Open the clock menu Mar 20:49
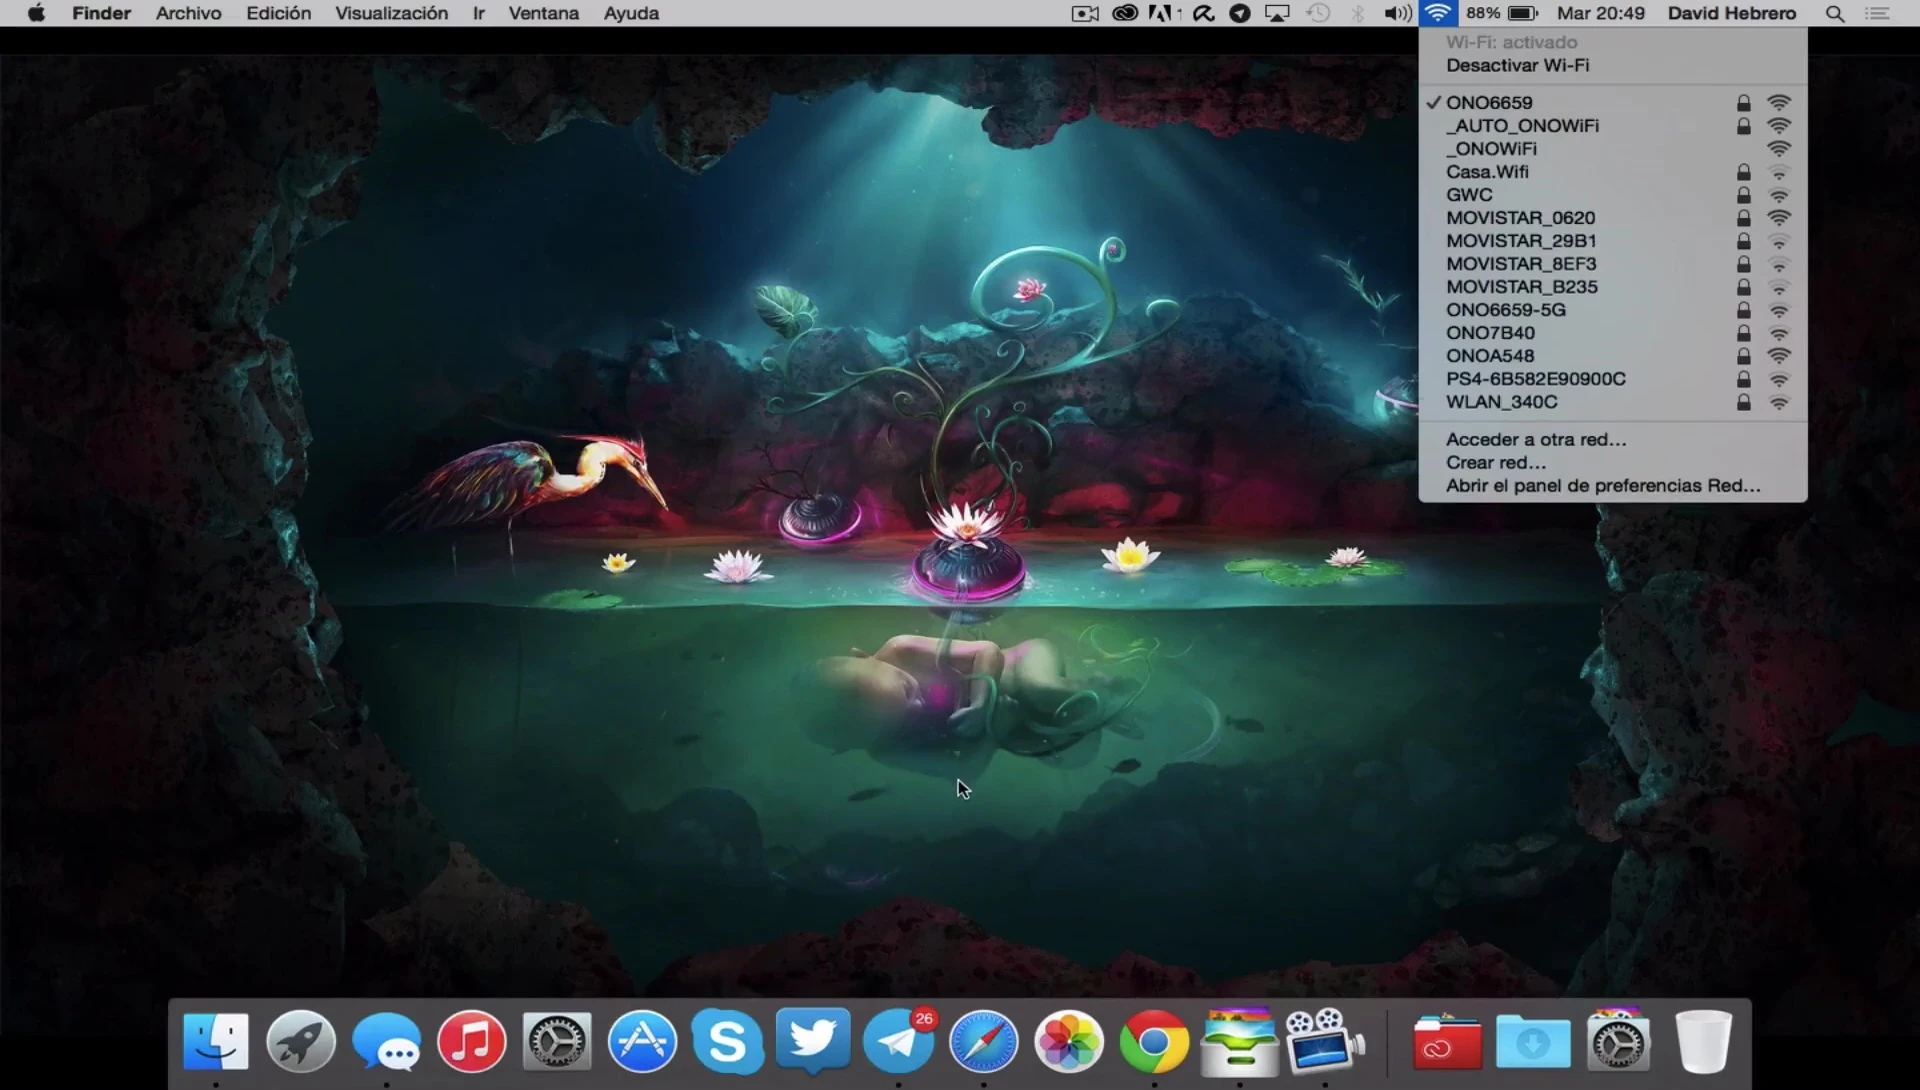This screenshot has height=1090, width=1920. click(x=1600, y=13)
